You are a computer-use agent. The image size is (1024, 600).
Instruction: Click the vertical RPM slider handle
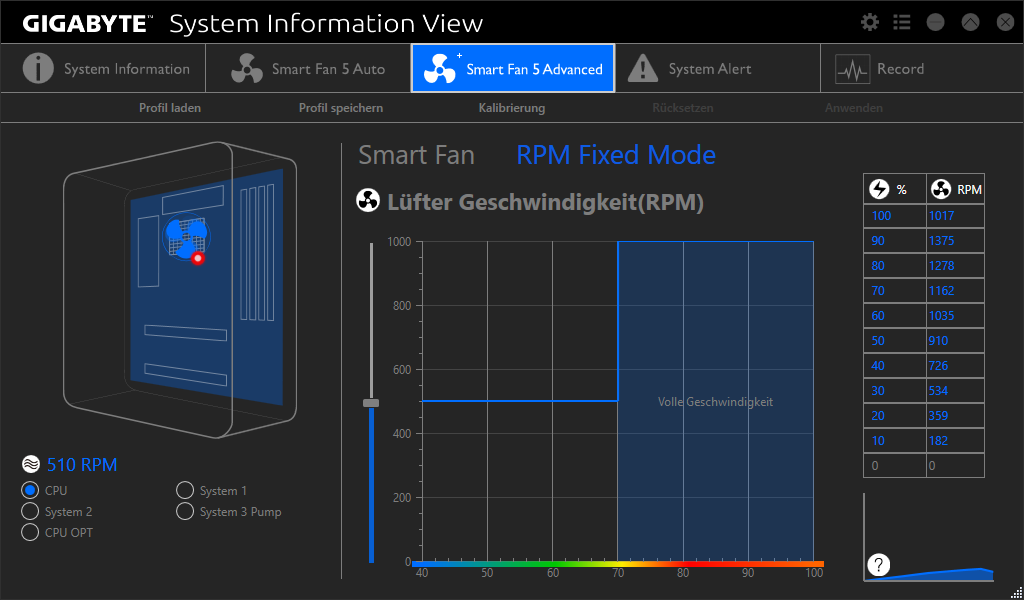coord(371,403)
